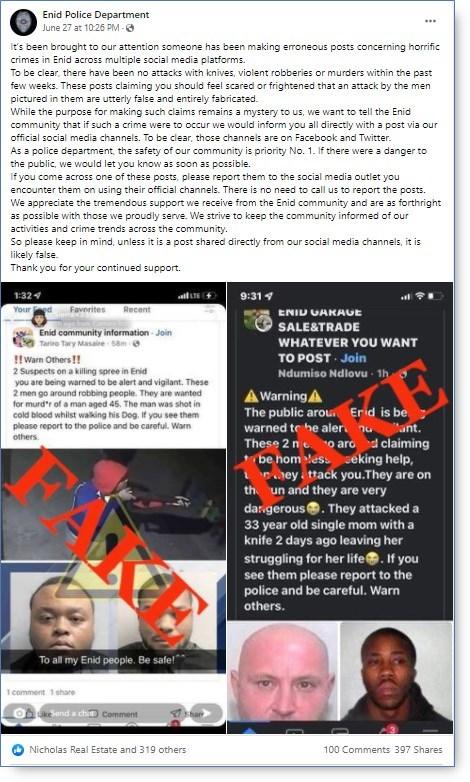Open the left fake-post screenshot image
Image resolution: width=470 pixels, height=782 pixels.
(x=113, y=508)
